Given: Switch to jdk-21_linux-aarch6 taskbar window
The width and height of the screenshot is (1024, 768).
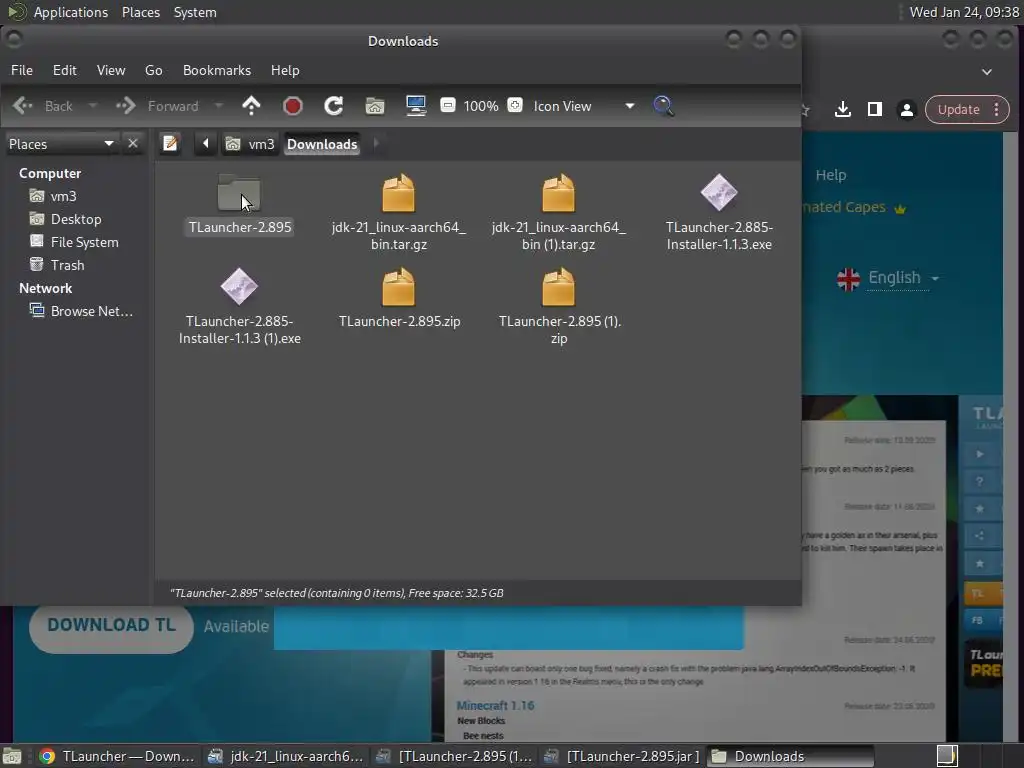Looking at the screenshot, I should (285, 756).
